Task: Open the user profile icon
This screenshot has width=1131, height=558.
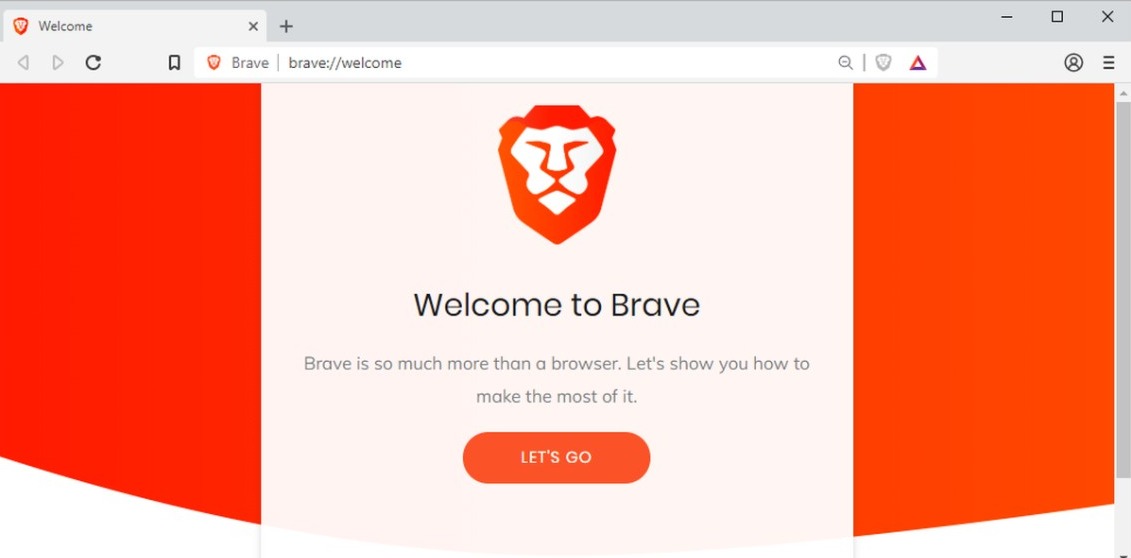Action: coord(1073,63)
